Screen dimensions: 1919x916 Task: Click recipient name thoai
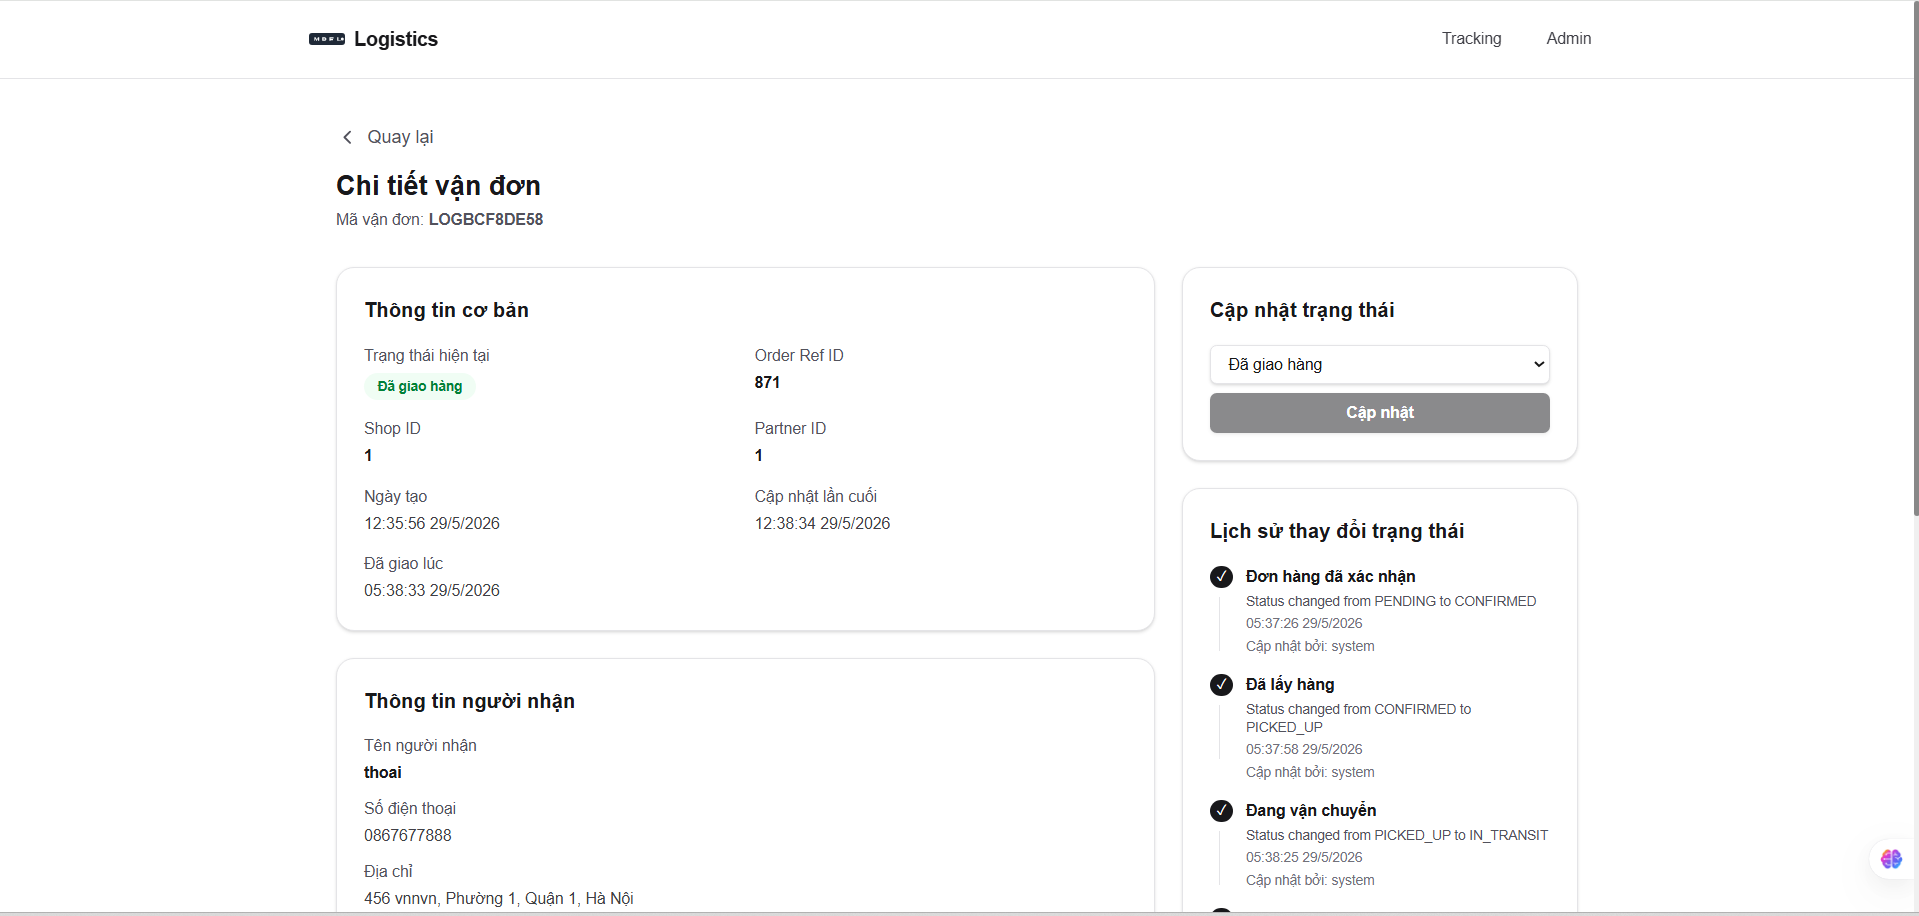point(383,772)
